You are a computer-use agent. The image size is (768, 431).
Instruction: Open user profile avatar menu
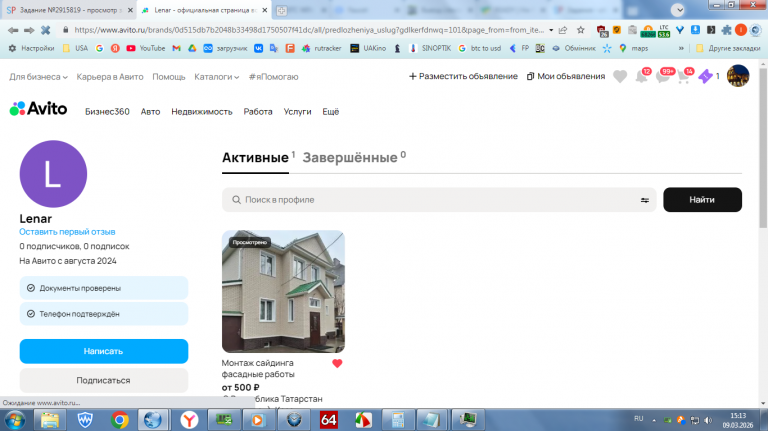tap(738, 76)
